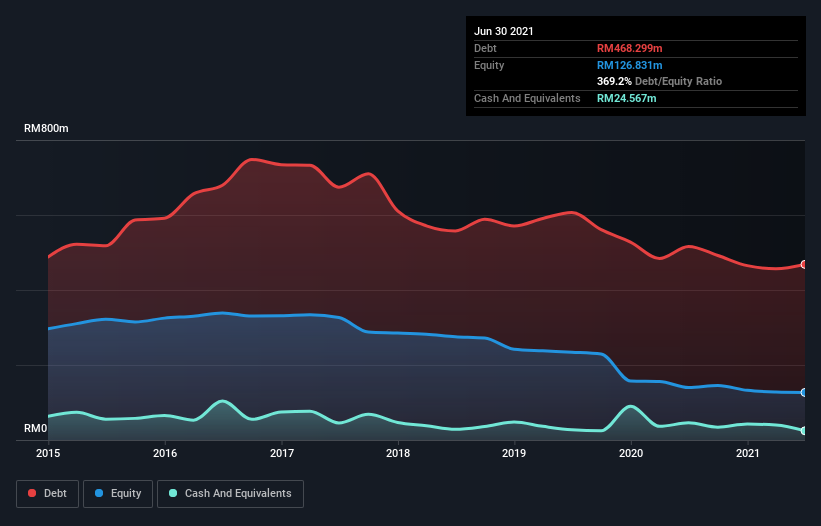Viewport: 821px width, 526px height.
Task: Click the 2018 x-axis label
Action: tap(398, 453)
